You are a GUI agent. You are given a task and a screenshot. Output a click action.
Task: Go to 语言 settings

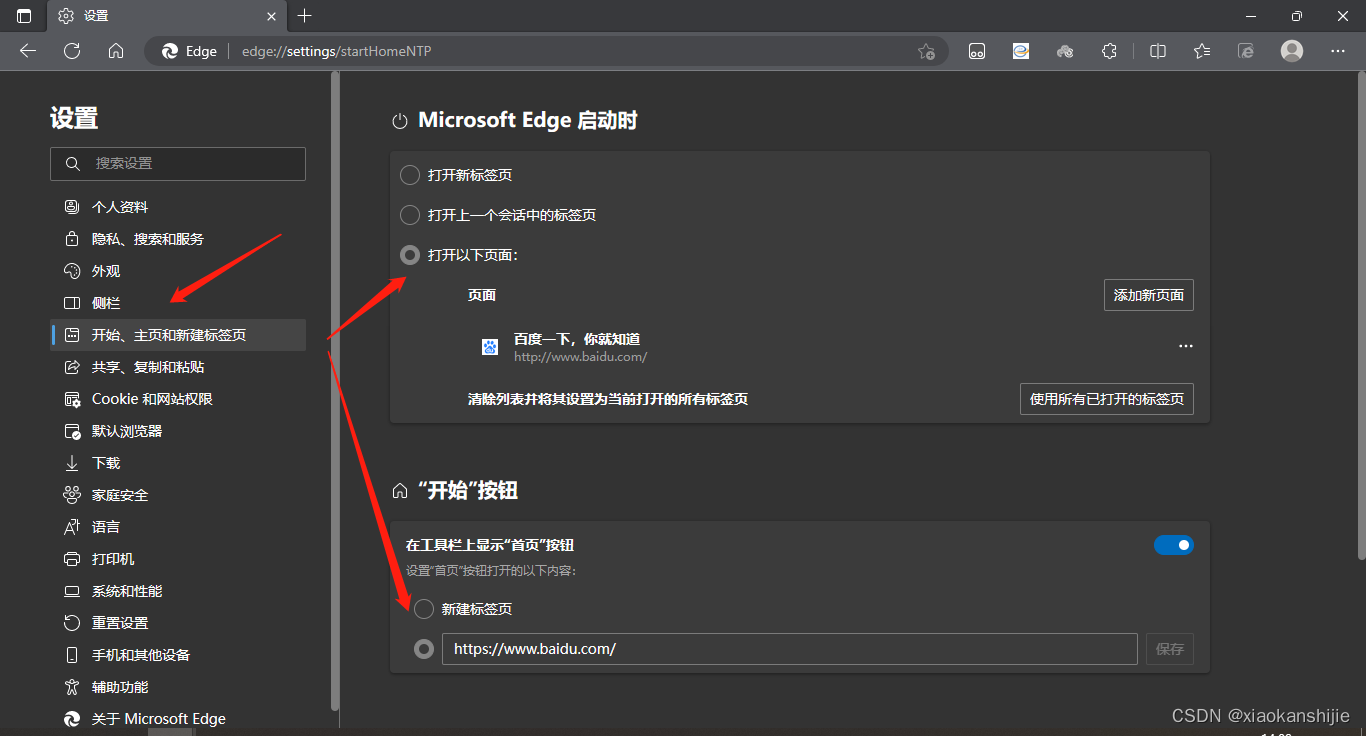[x=178, y=527]
